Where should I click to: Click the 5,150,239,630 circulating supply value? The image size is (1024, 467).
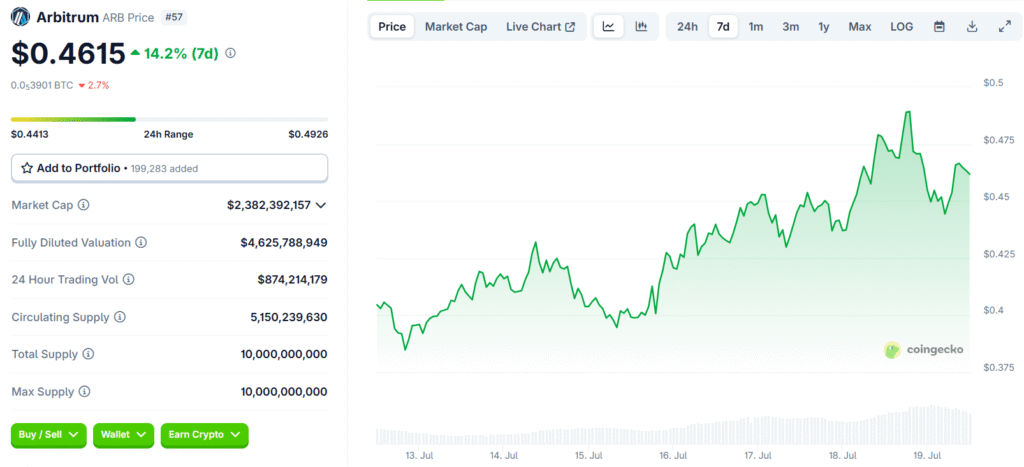[289, 317]
